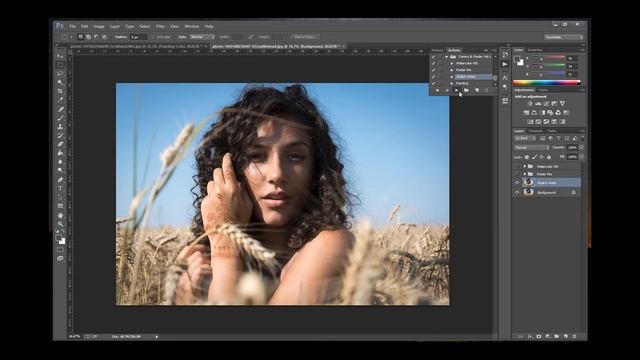The height and width of the screenshot is (360, 640).
Task: Toggle the Painting action checkmark
Action: [x=433, y=83]
